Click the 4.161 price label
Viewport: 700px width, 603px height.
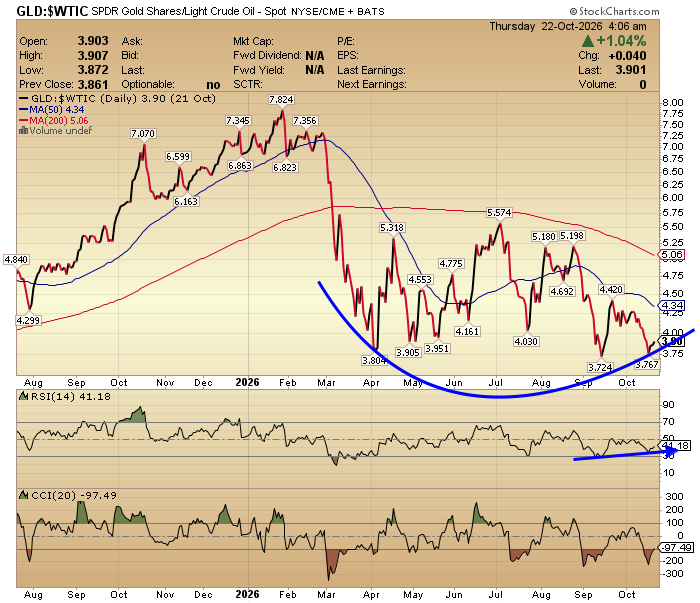(x=467, y=332)
